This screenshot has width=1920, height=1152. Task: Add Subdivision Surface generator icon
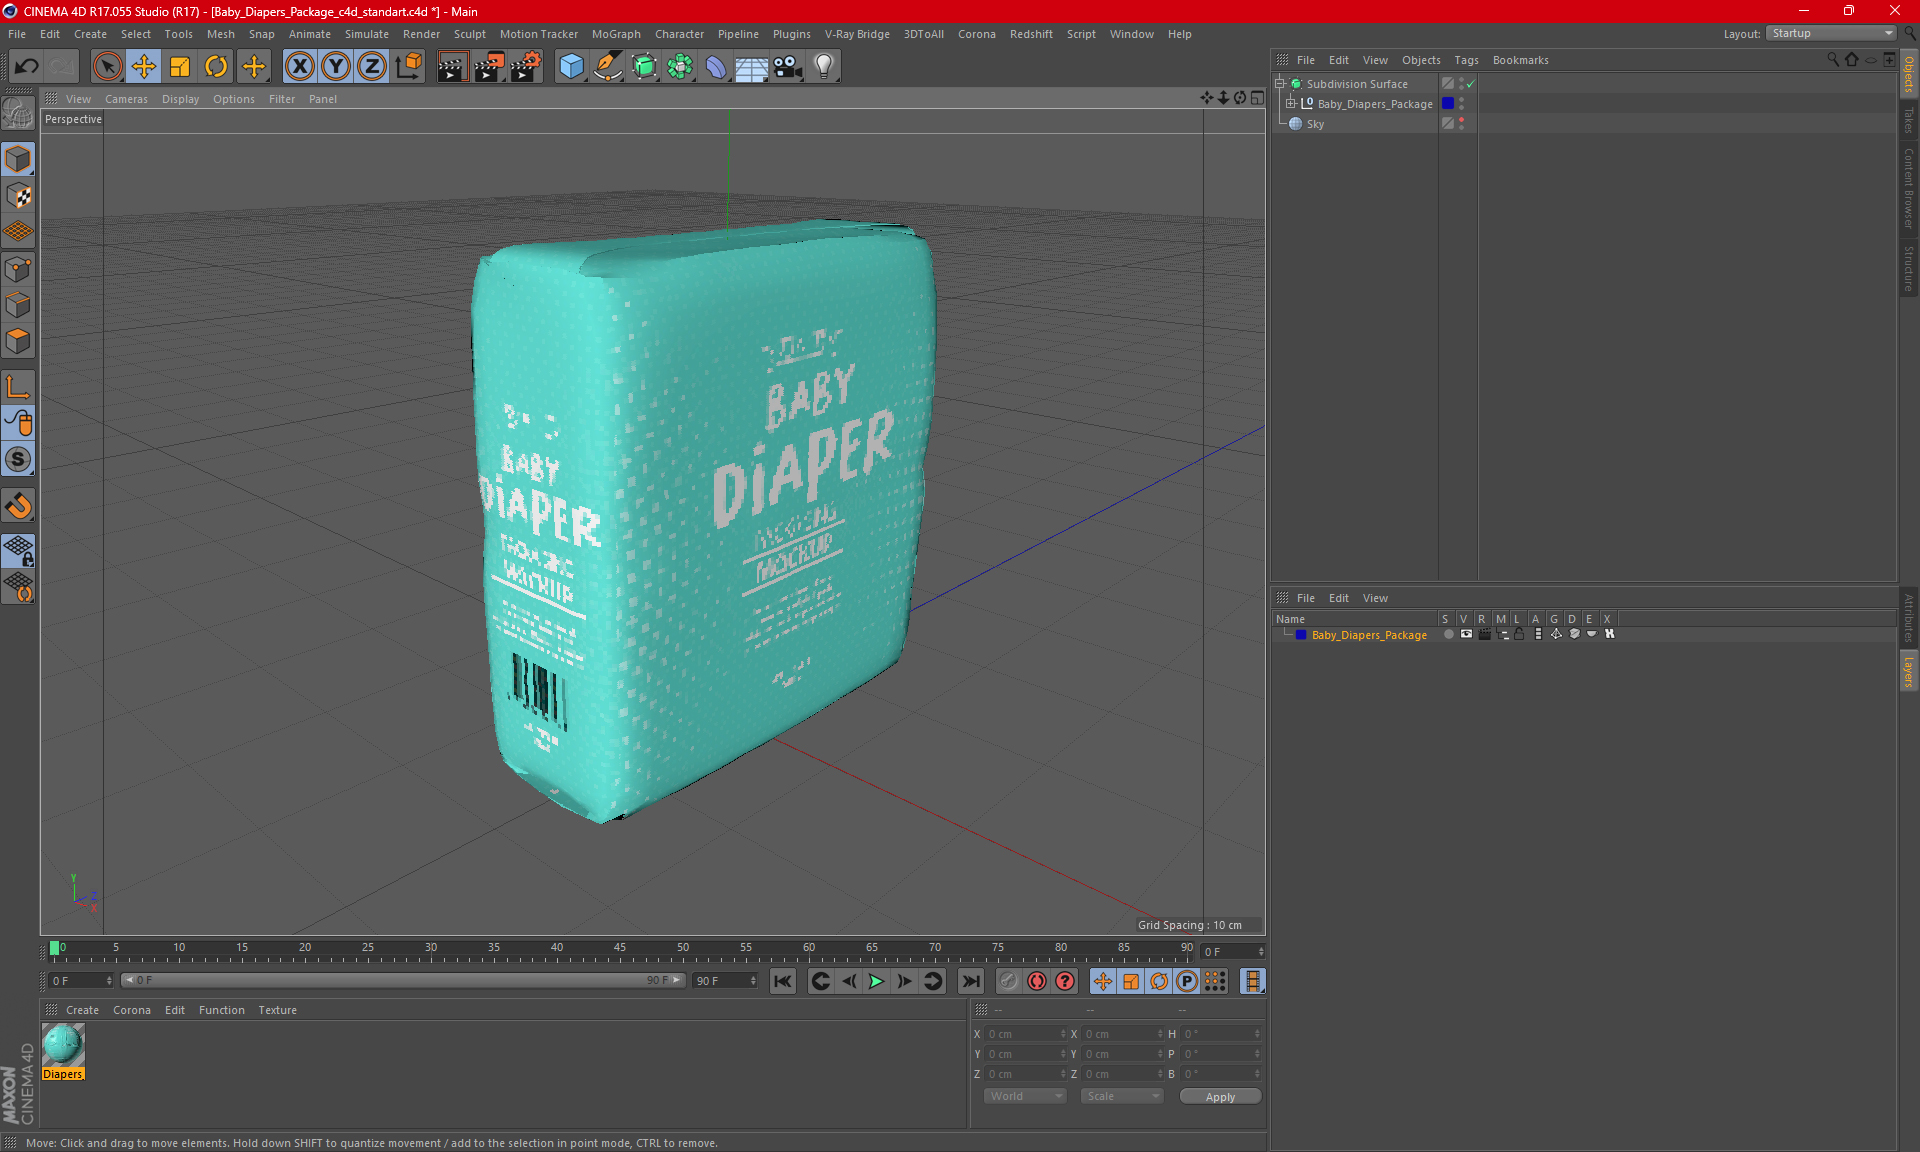644,66
